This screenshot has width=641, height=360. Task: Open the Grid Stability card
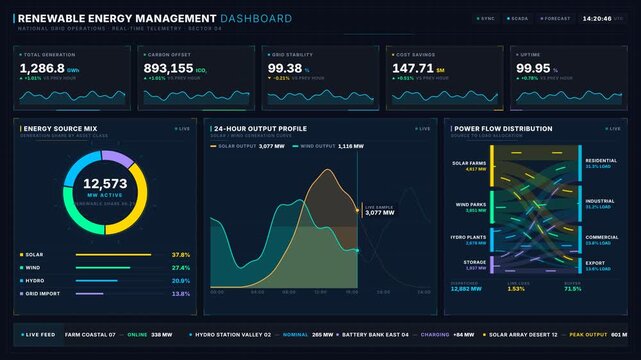(x=320, y=78)
